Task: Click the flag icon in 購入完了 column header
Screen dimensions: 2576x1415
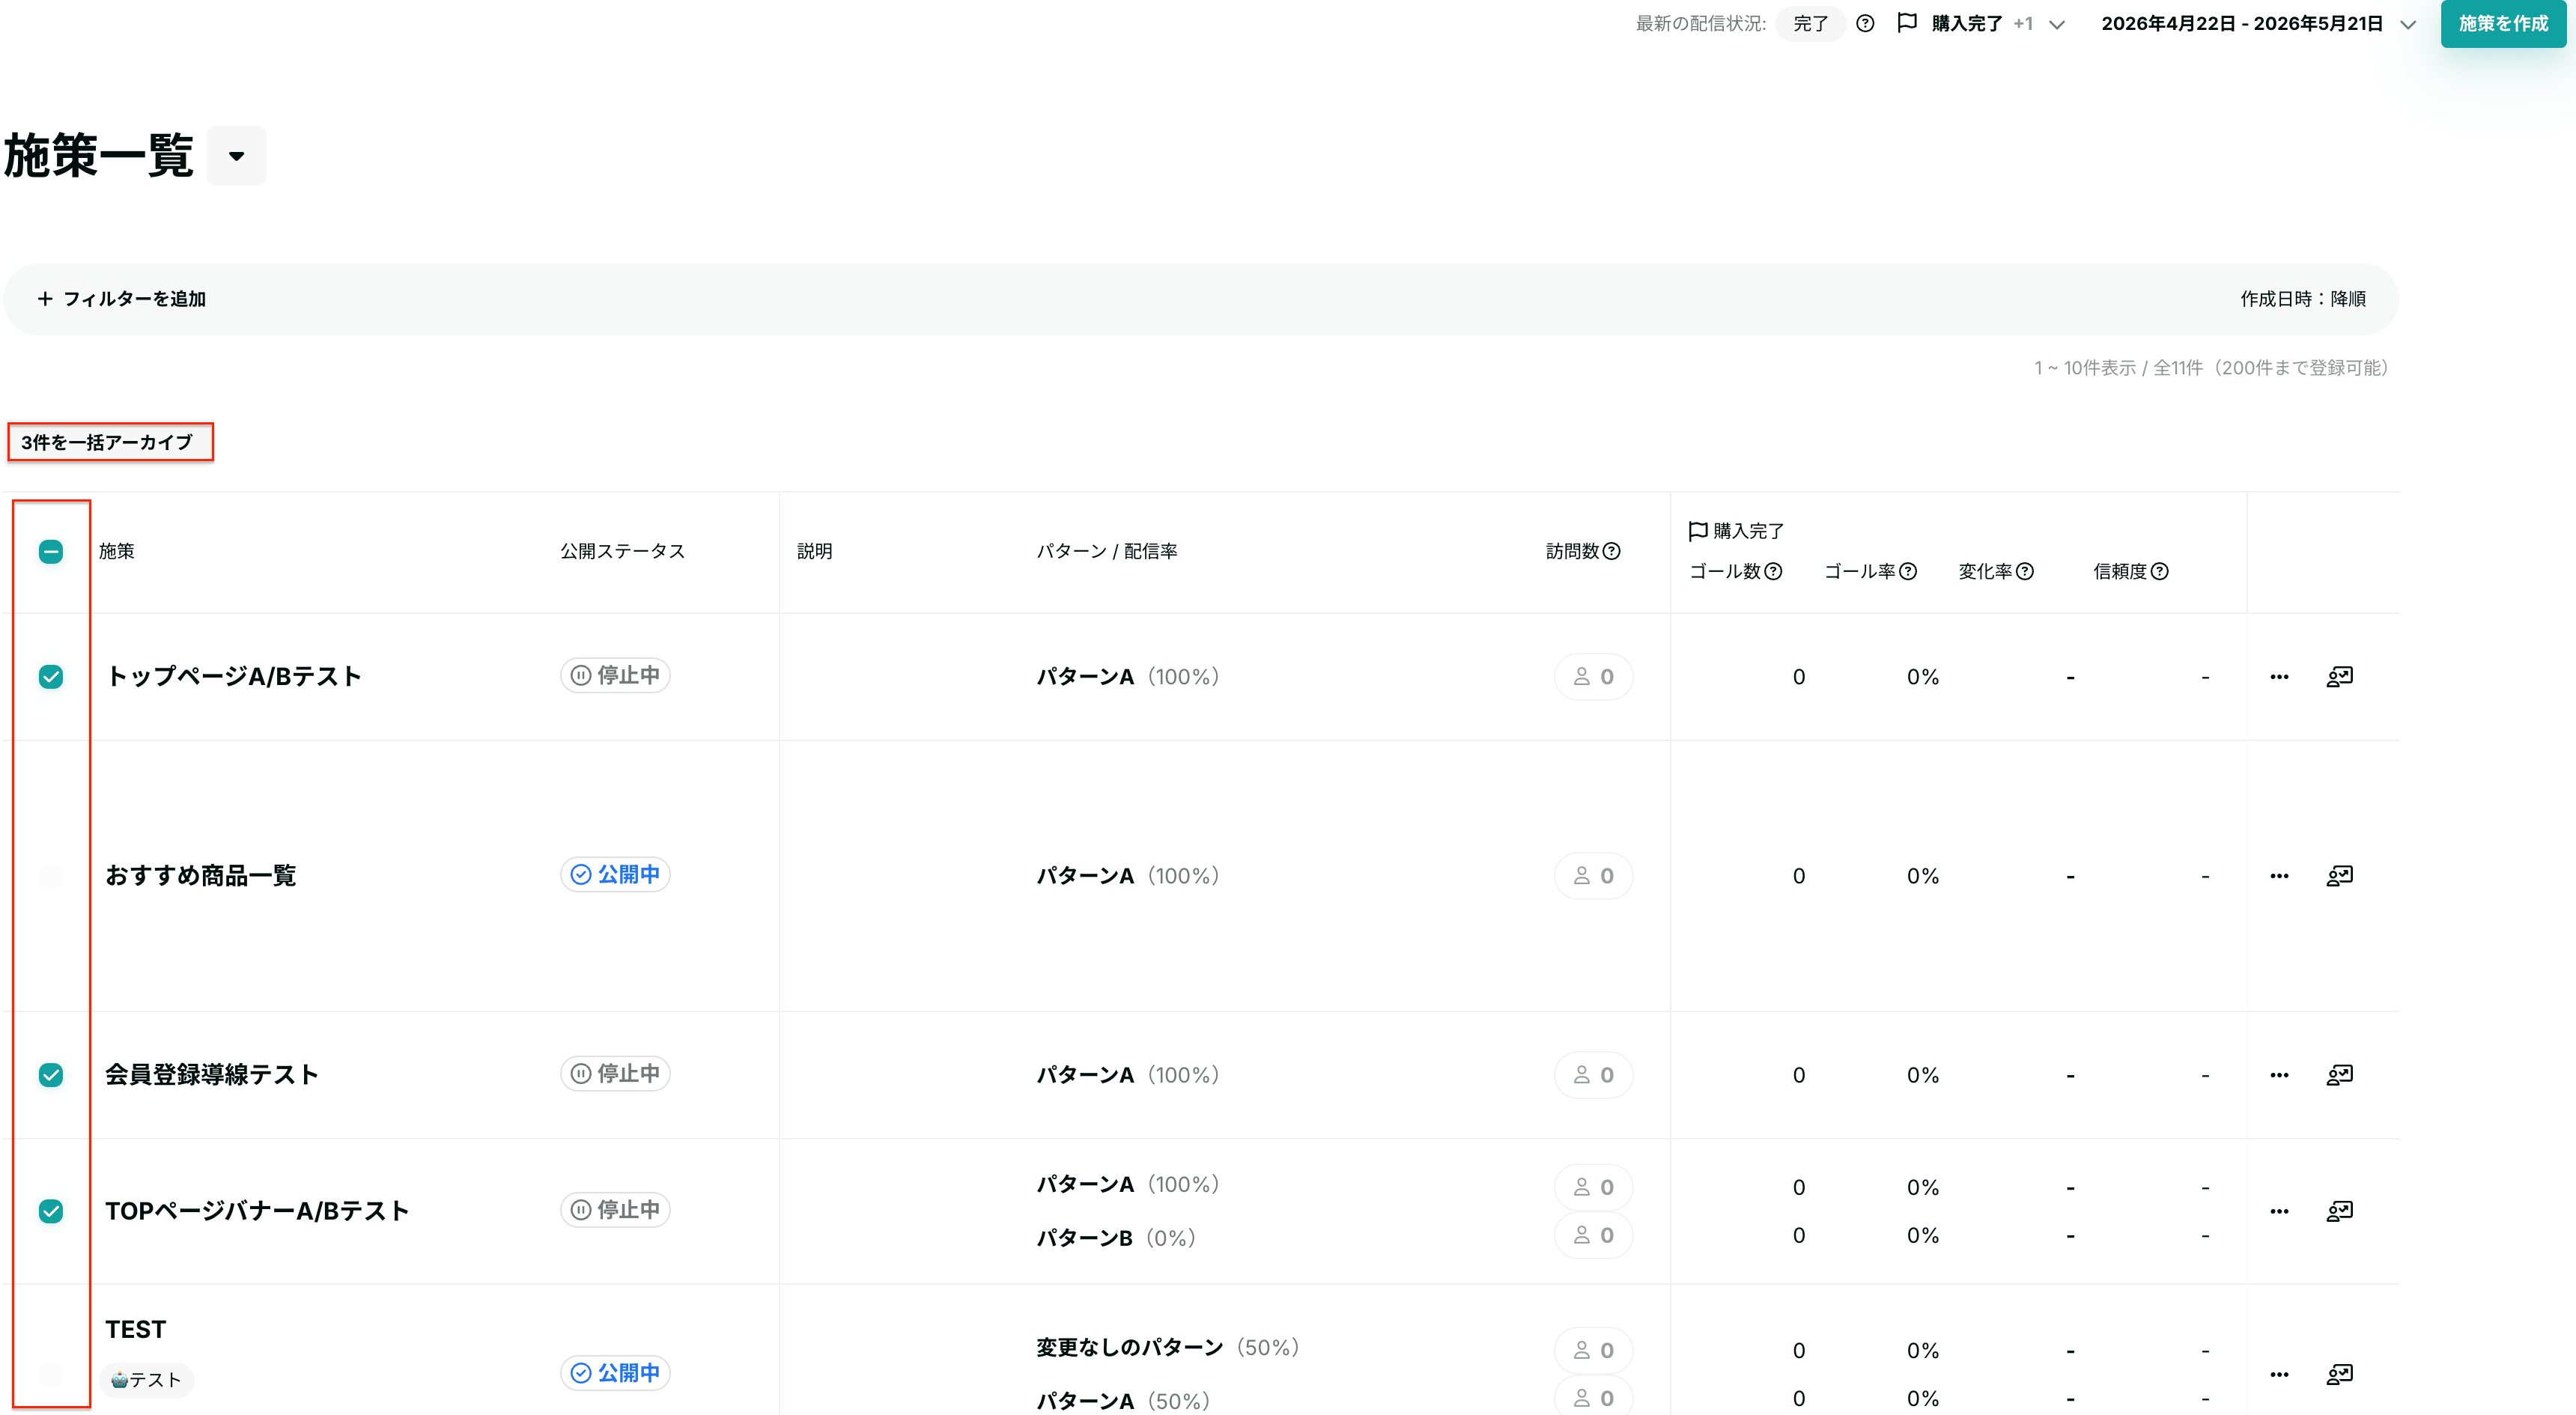Action: 1698,531
